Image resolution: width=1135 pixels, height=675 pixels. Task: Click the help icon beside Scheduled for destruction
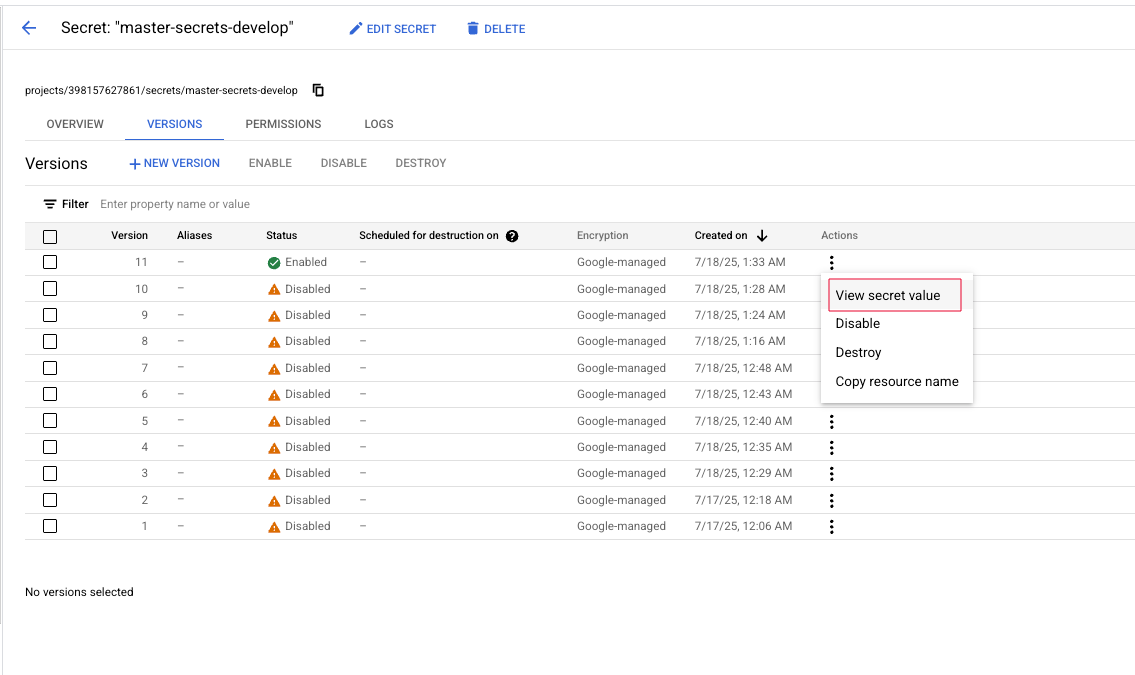512,236
